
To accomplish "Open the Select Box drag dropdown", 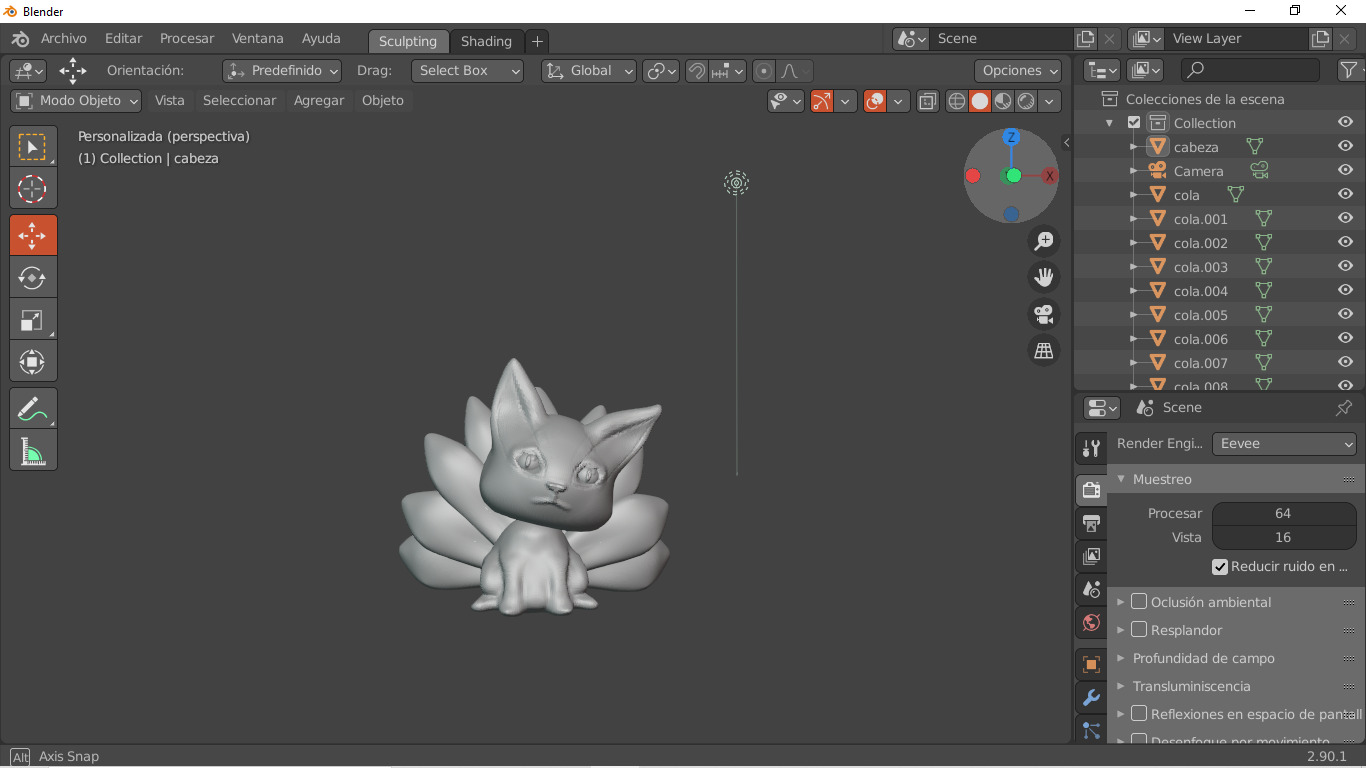I will (x=467, y=71).
